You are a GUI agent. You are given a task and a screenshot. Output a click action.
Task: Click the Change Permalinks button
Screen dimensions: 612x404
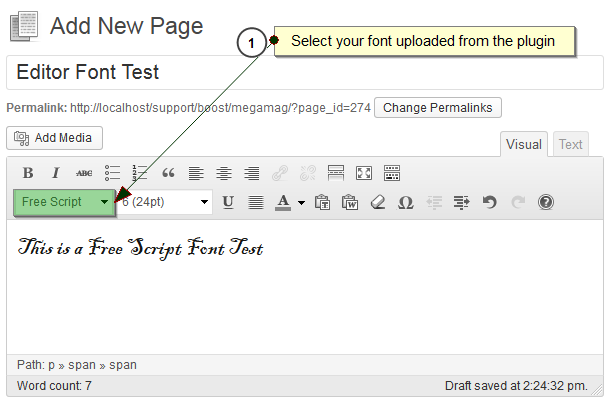coord(438,107)
